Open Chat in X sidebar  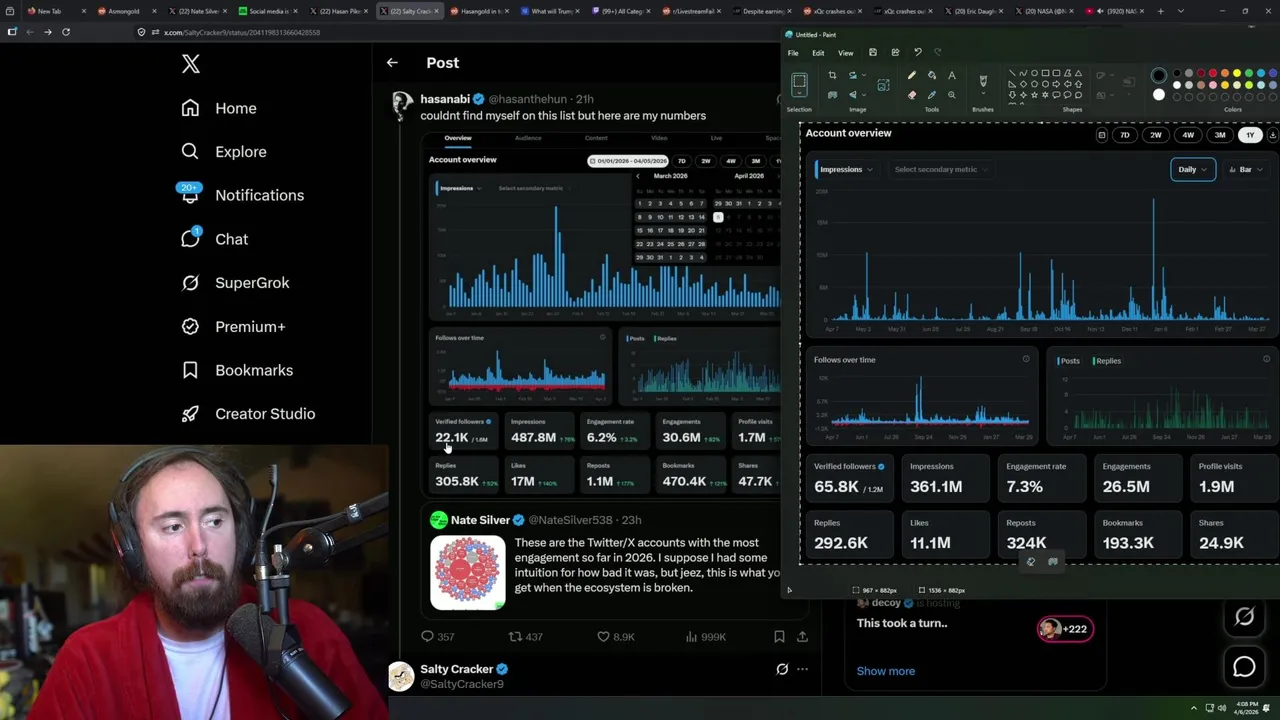[x=214, y=239]
